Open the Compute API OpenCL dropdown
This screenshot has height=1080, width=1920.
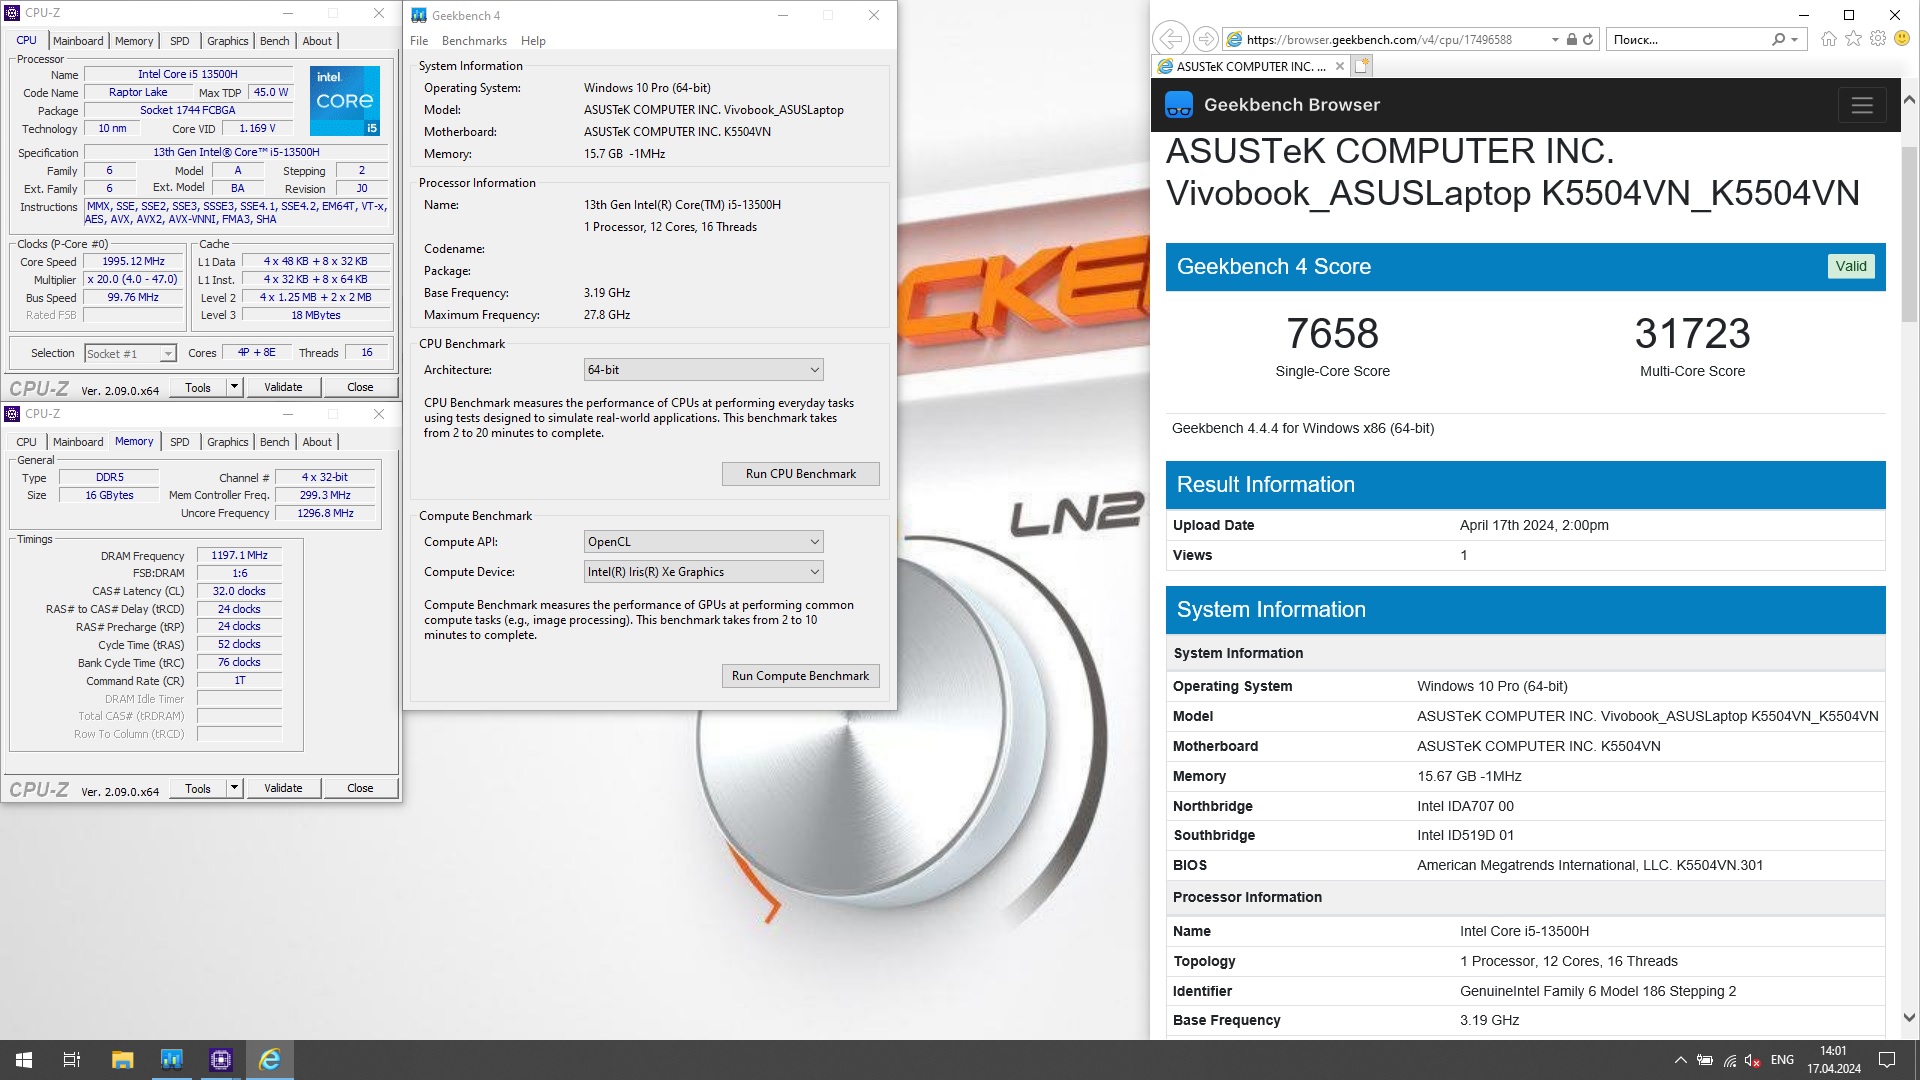coord(703,542)
